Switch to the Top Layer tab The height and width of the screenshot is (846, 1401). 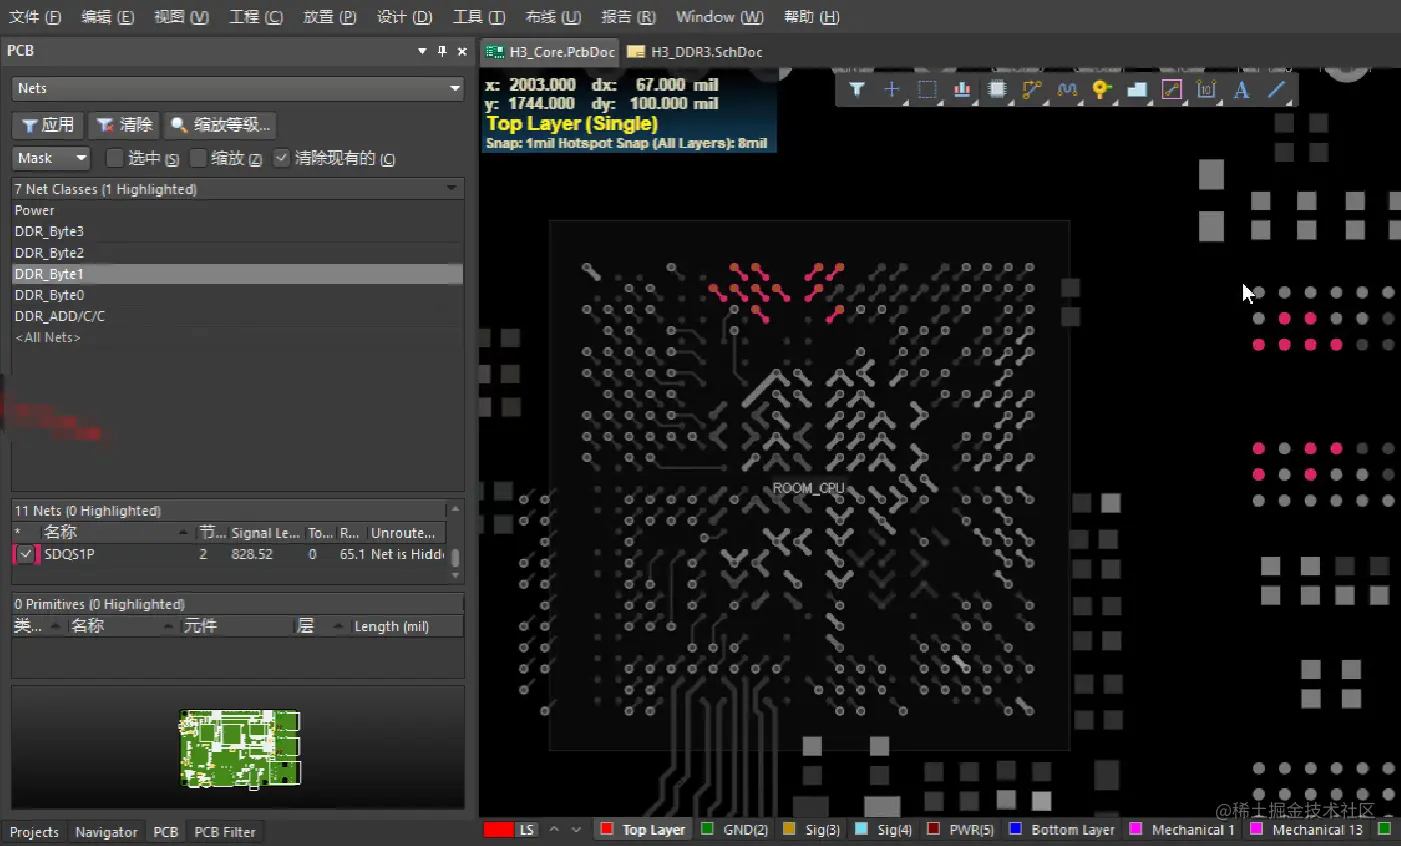(x=643, y=830)
